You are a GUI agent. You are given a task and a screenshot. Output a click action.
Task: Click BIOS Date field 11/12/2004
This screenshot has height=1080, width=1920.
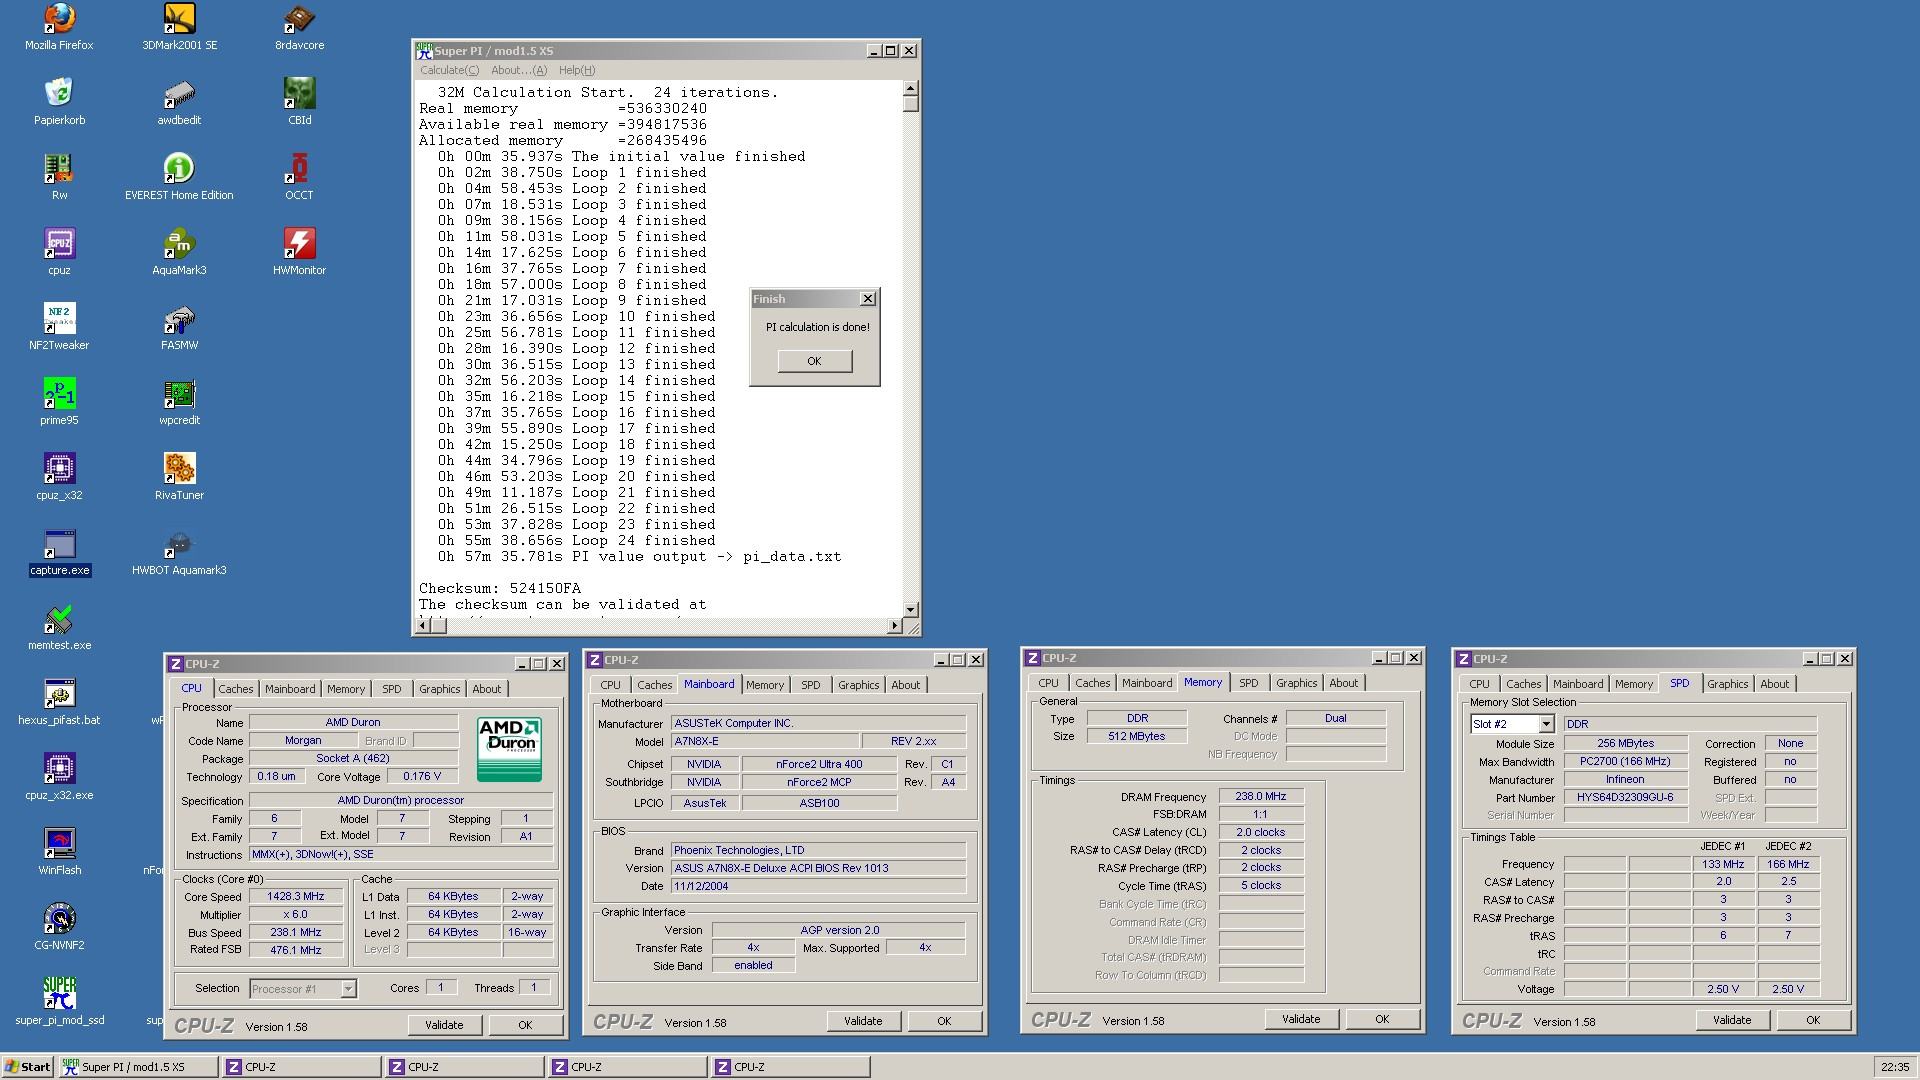pos(818,887)
